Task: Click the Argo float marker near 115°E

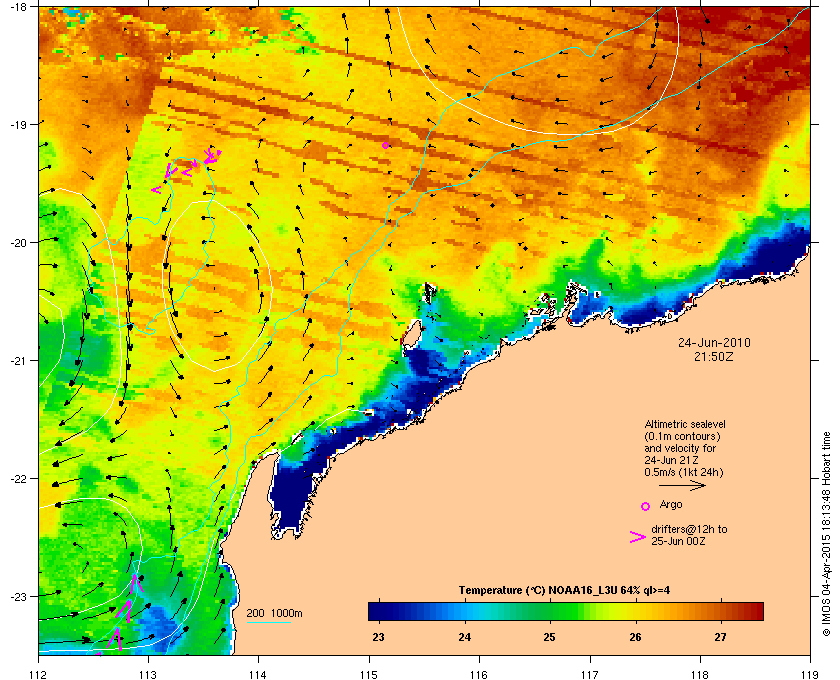Action: tap(385, 145)
